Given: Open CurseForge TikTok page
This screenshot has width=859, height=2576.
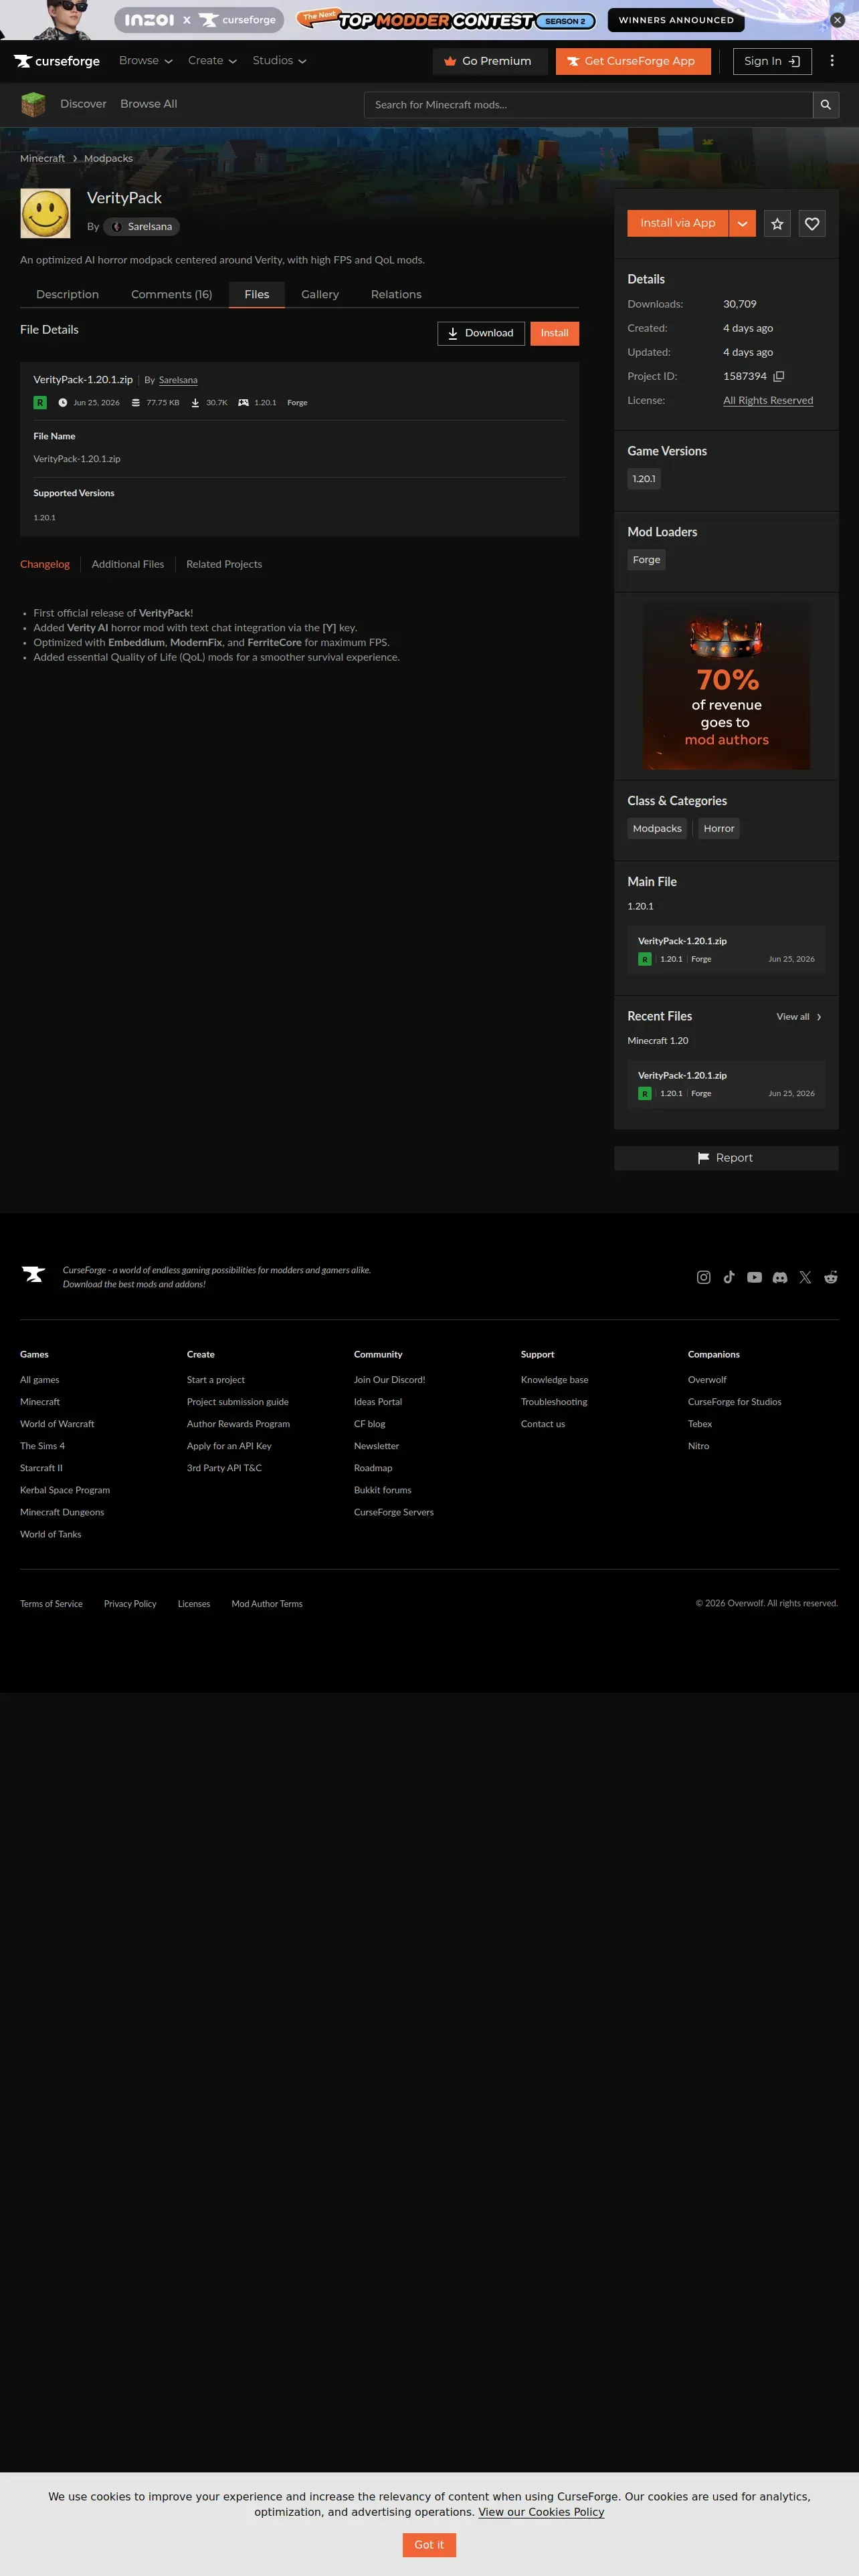Looking at the screenshot, I should point(729,1277).
